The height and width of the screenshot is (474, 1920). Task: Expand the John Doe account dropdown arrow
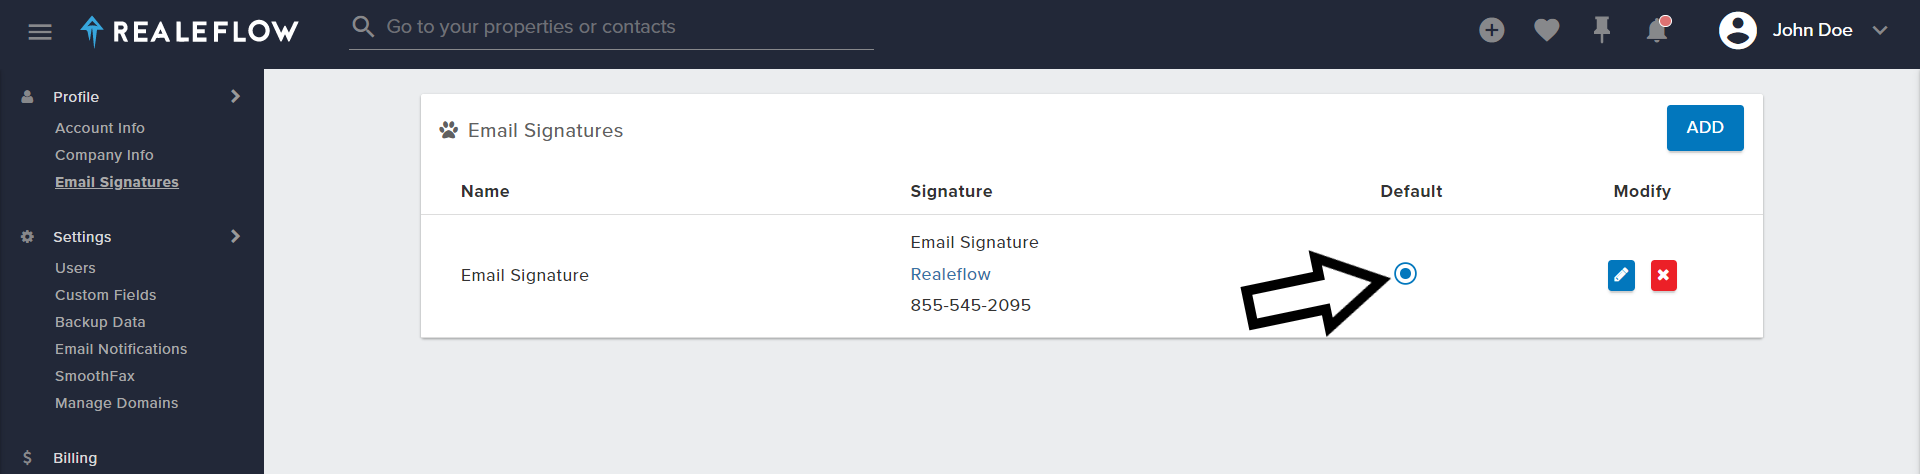[x=1879, y=30]
